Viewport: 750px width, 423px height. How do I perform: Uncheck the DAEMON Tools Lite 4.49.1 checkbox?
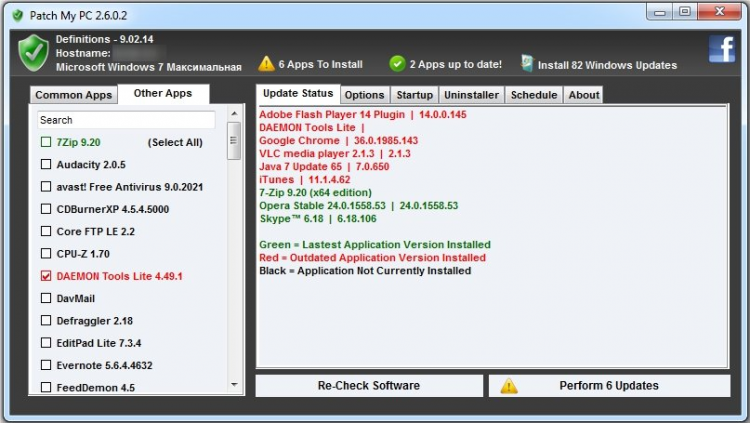tap(46, 276)
